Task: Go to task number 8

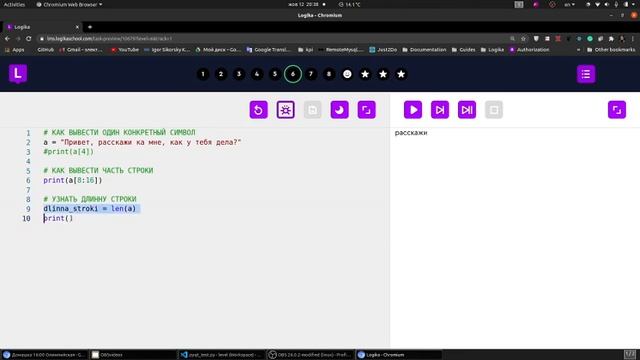Action: pyautogui.click(x=329, y=74)
